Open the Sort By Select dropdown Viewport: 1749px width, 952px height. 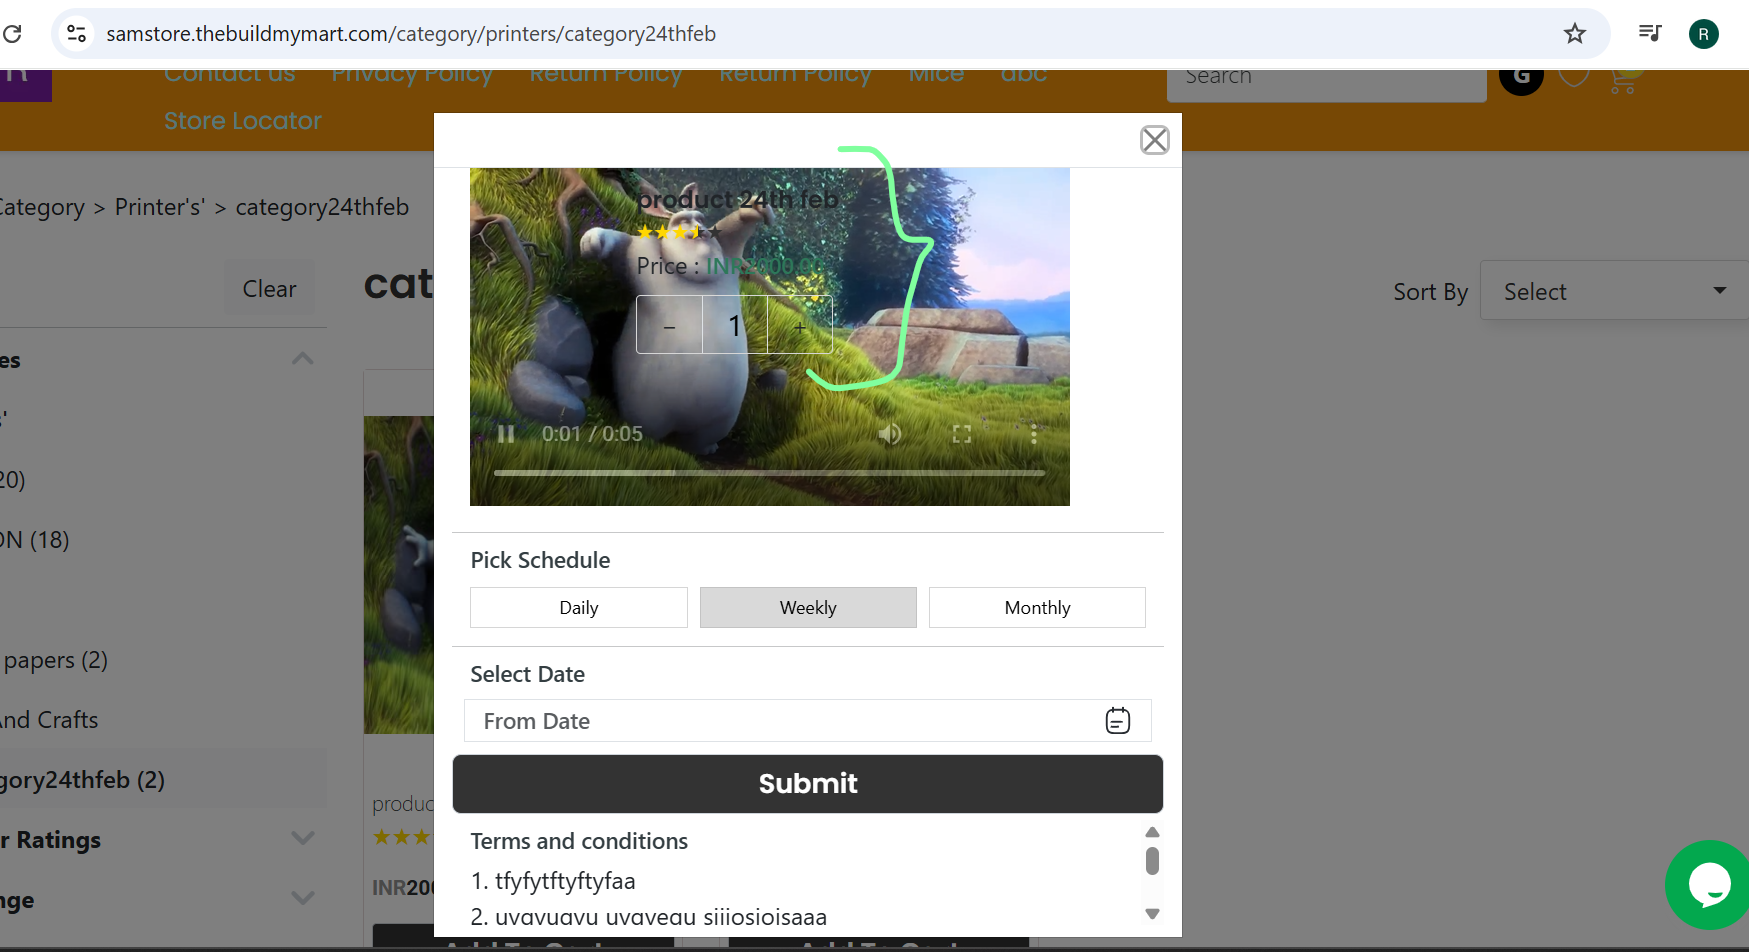pyautogui.click(x=1614, y=291)
